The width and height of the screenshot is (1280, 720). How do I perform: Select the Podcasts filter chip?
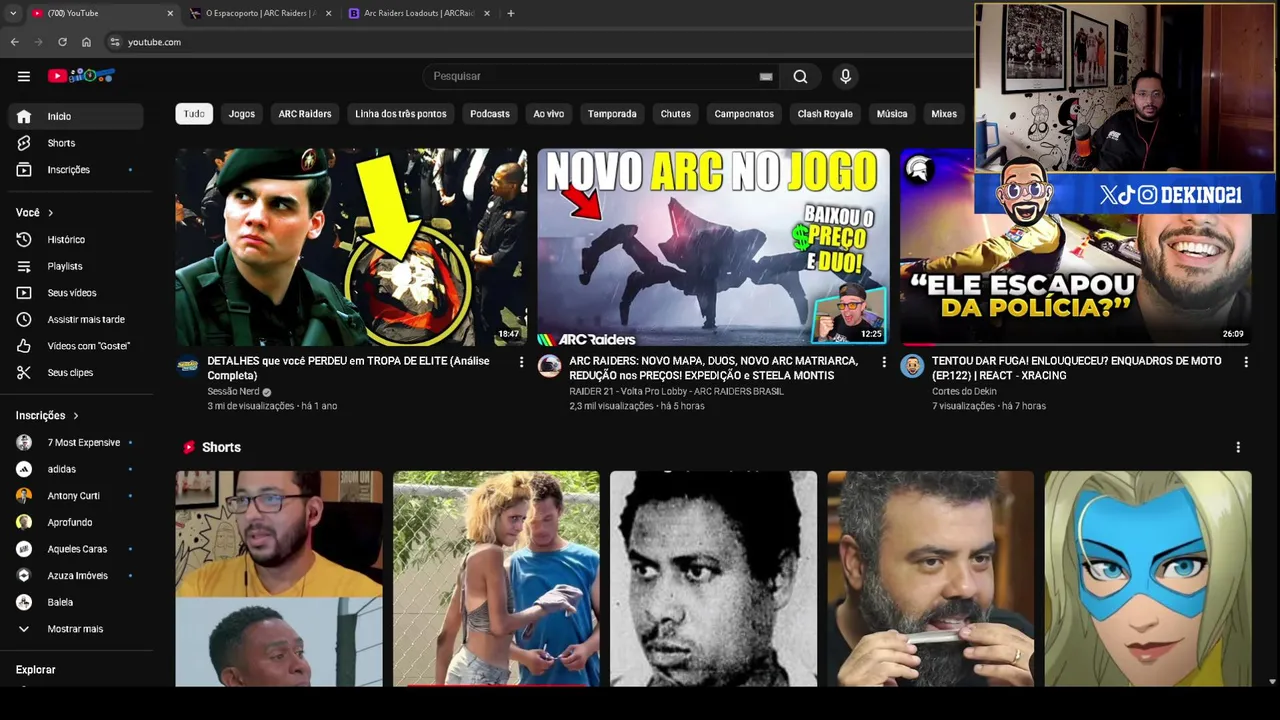(x=490, y=114)
